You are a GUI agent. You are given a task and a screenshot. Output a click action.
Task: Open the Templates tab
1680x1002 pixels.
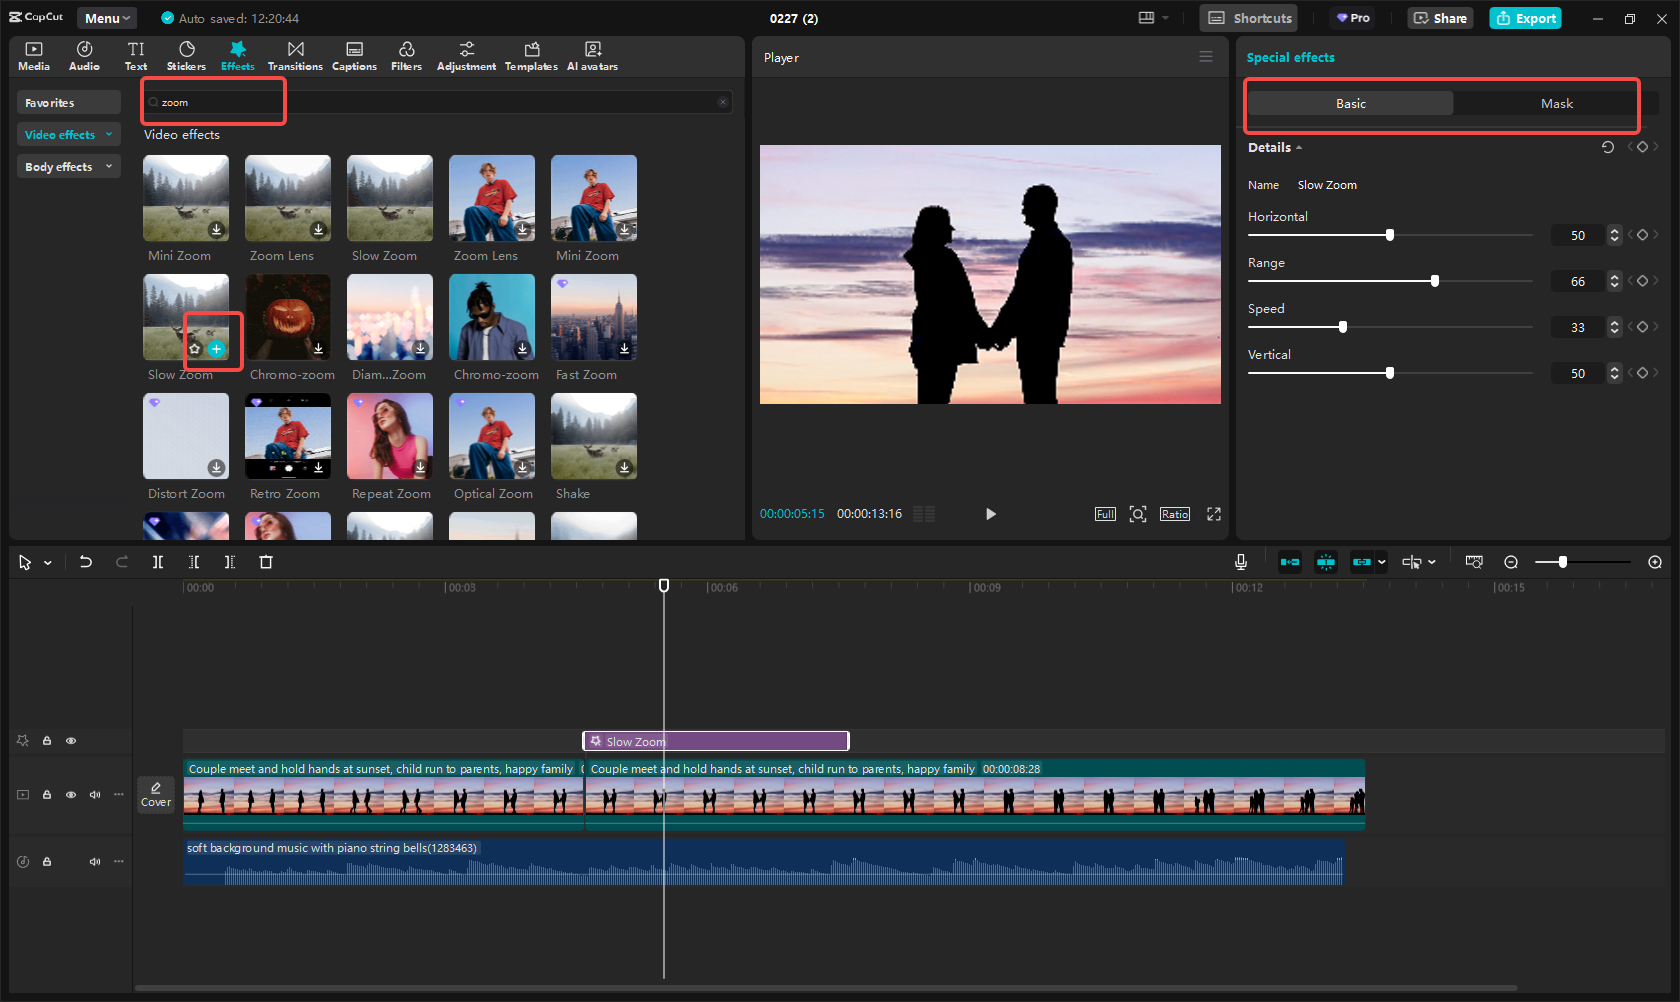pos(531,55)
